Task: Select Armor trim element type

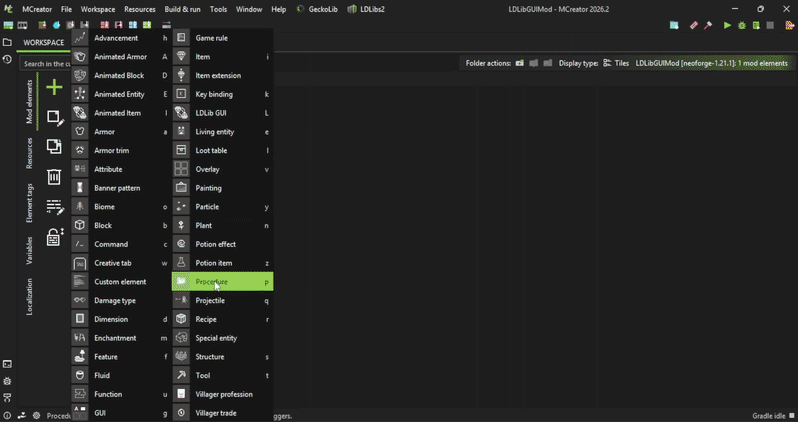Action: tap(121, 151)
